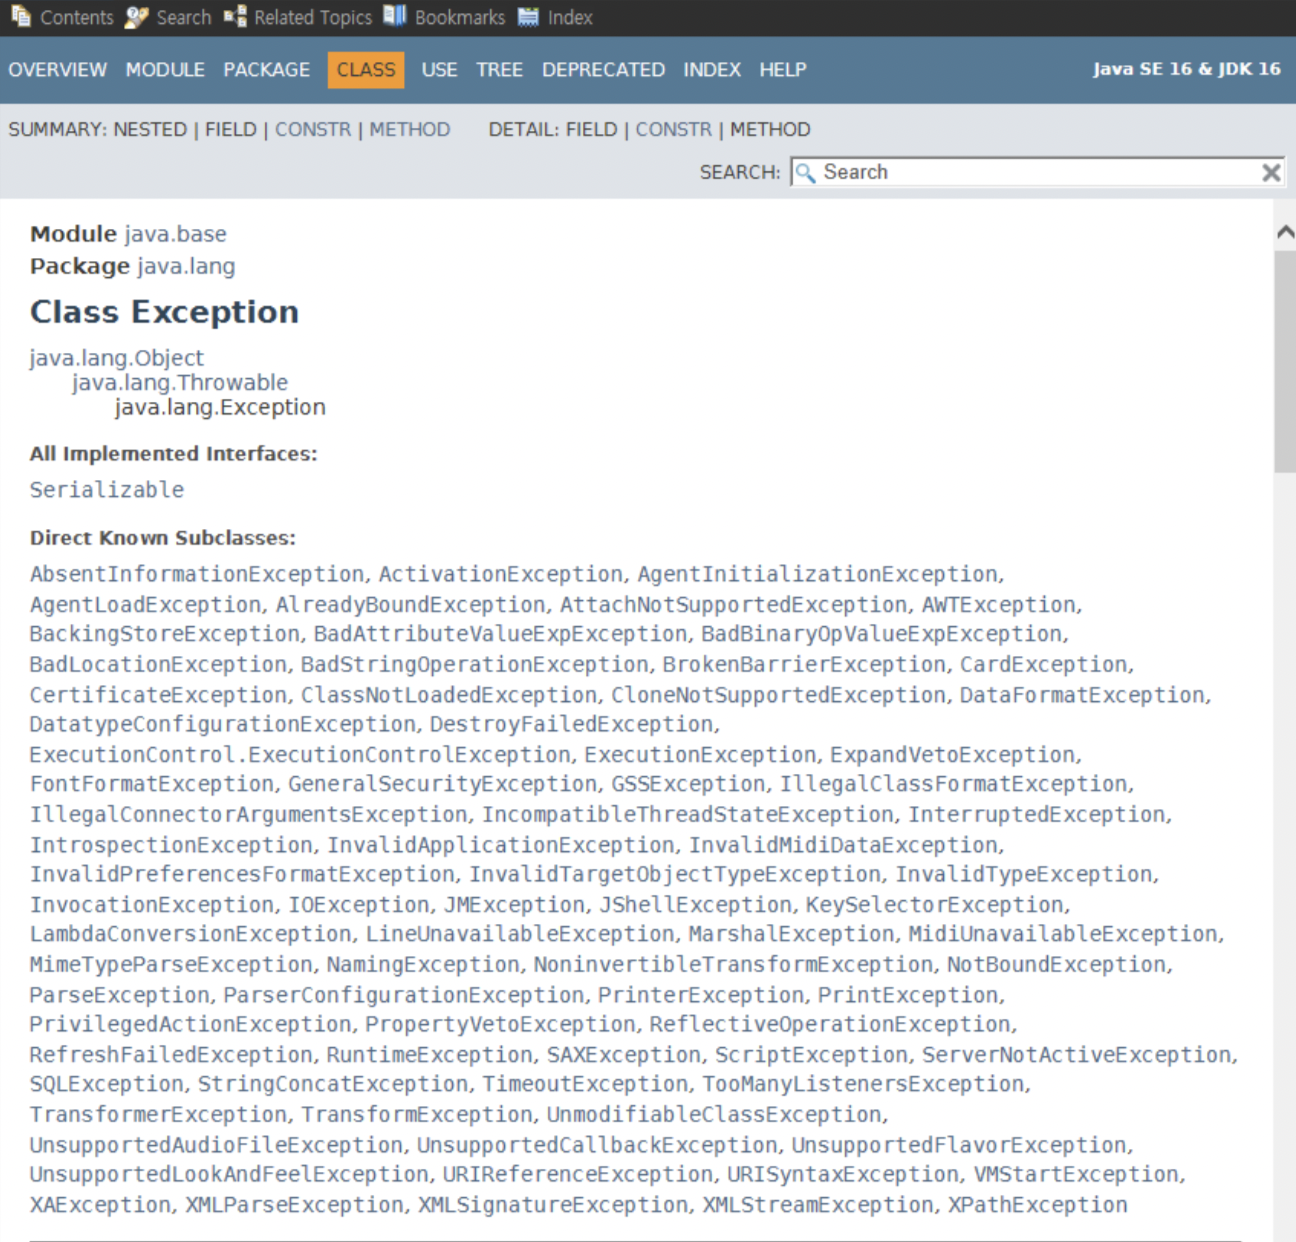
Task: Open AgentInitializationException link
Action: tap(818, 574)
